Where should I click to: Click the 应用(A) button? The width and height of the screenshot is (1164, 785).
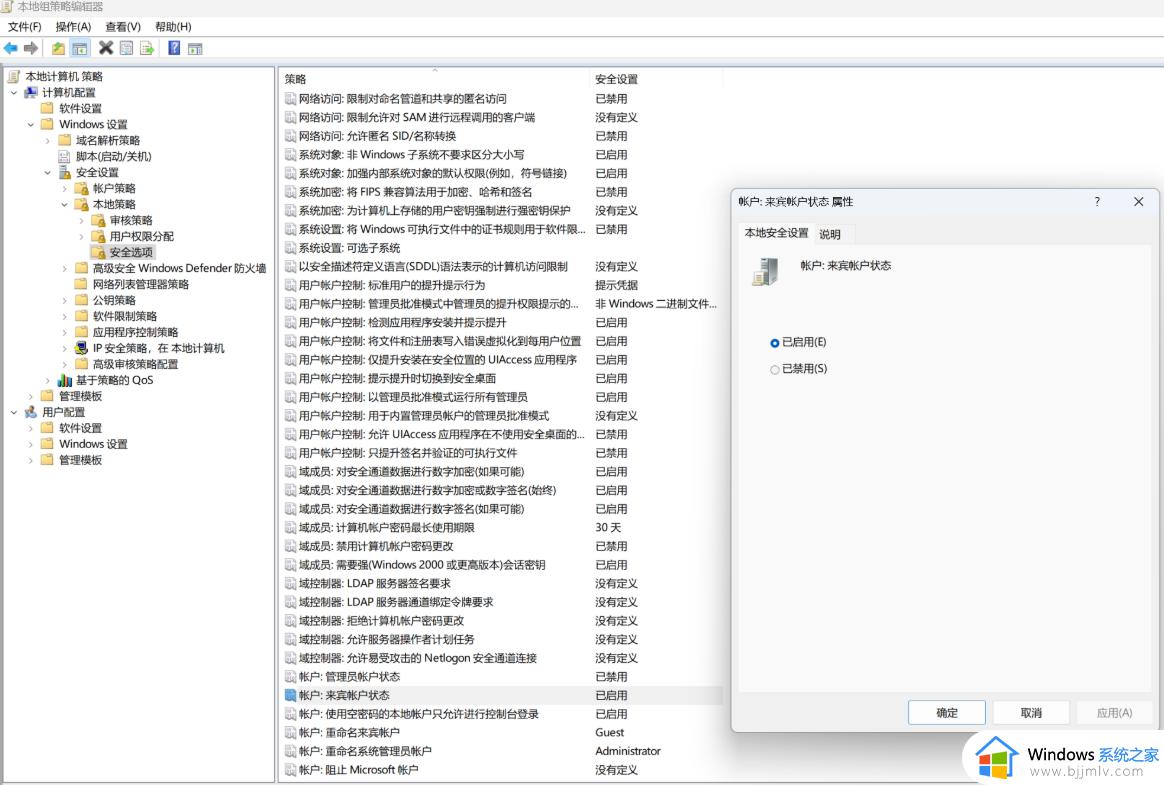coord(1114,713)
